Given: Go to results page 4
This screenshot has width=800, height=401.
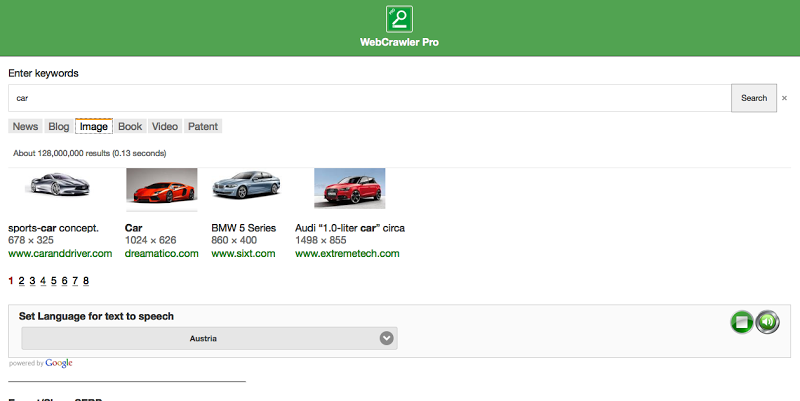Looking at the screenshot, I should [43, 281].
